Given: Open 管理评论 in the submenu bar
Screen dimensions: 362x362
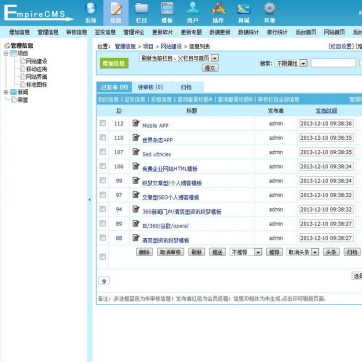Looking at the screenshot, I should point(134,32).
